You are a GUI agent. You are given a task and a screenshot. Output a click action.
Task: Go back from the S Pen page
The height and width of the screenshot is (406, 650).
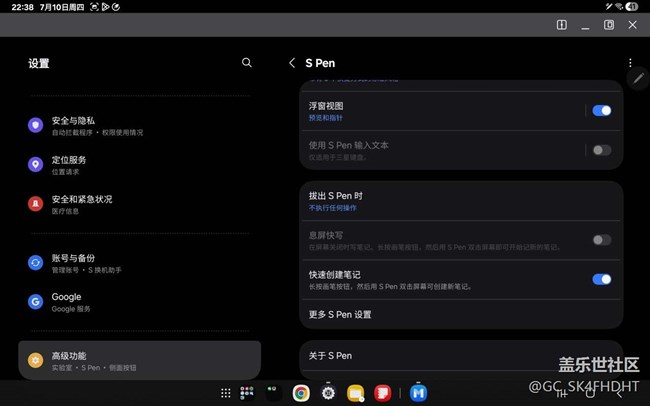coord(292,63)
